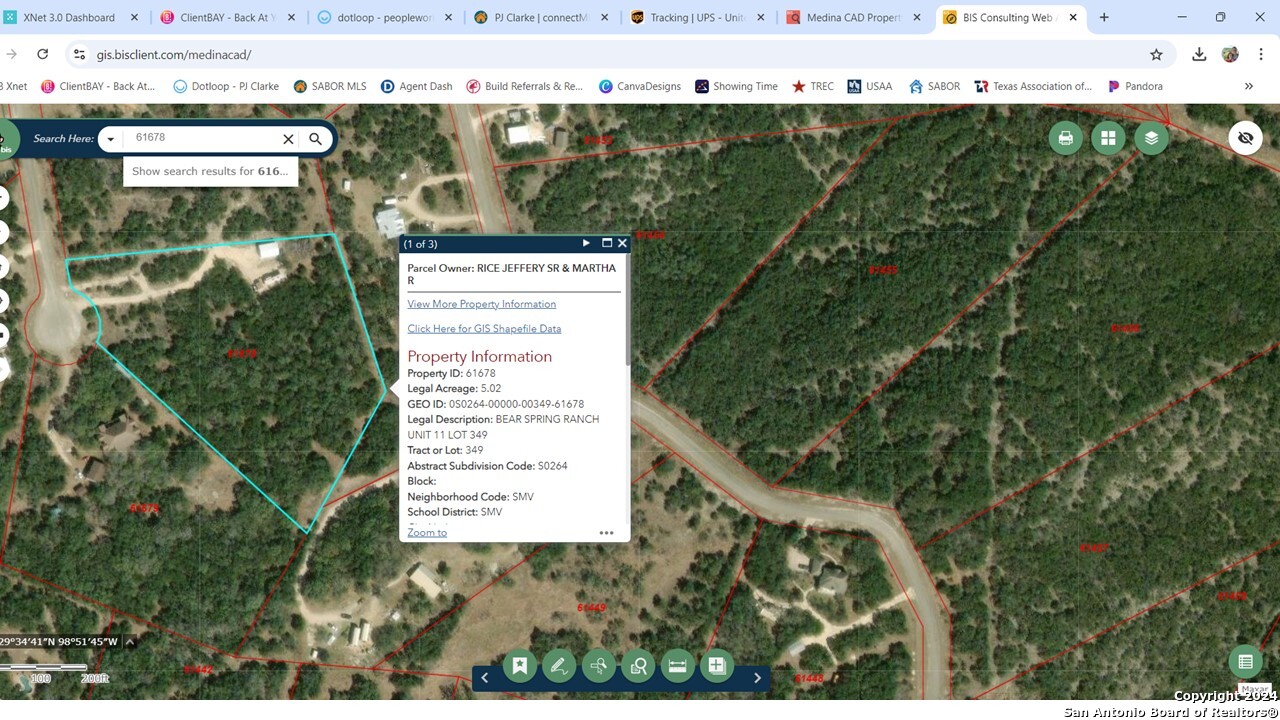Viewport: 1280px width, 720px height.
Task: Open the TREC bookmark
Action: coord(813,86)
